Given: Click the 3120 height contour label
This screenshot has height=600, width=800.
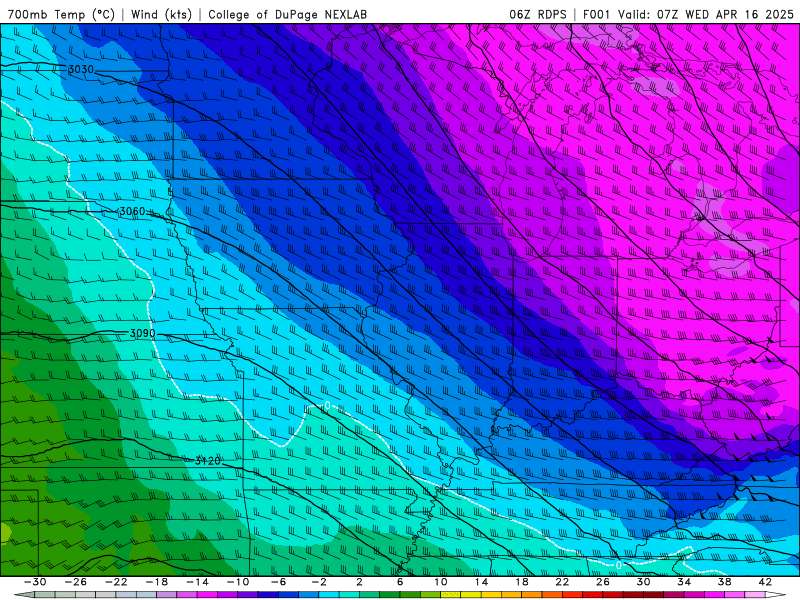Looking at the screenshot, I should point(208,461).
